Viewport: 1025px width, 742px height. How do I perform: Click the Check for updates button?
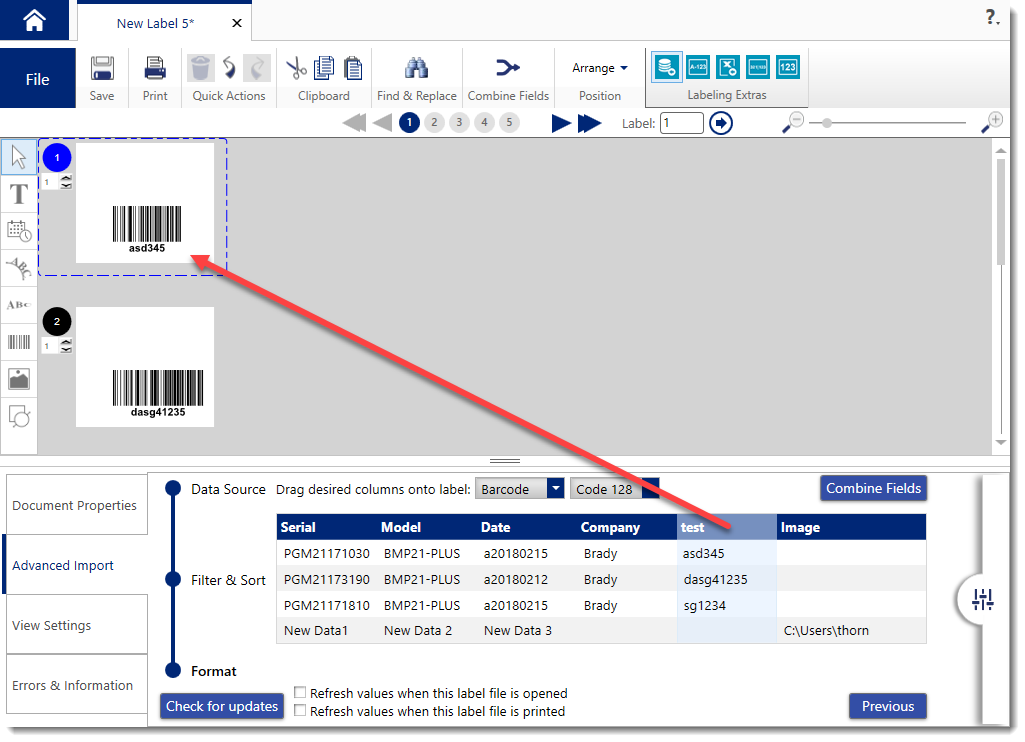tap(222, 706)
